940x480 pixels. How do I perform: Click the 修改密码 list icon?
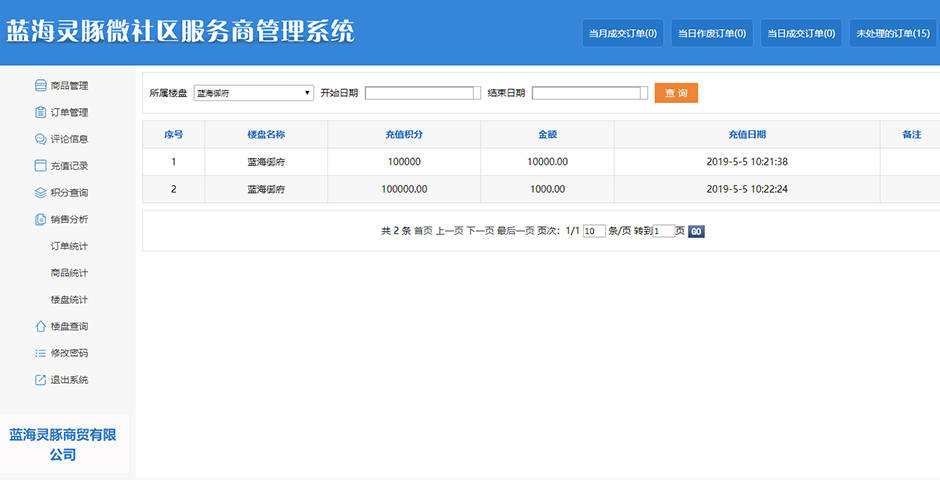pyautogui.click(x=40, y=353)
